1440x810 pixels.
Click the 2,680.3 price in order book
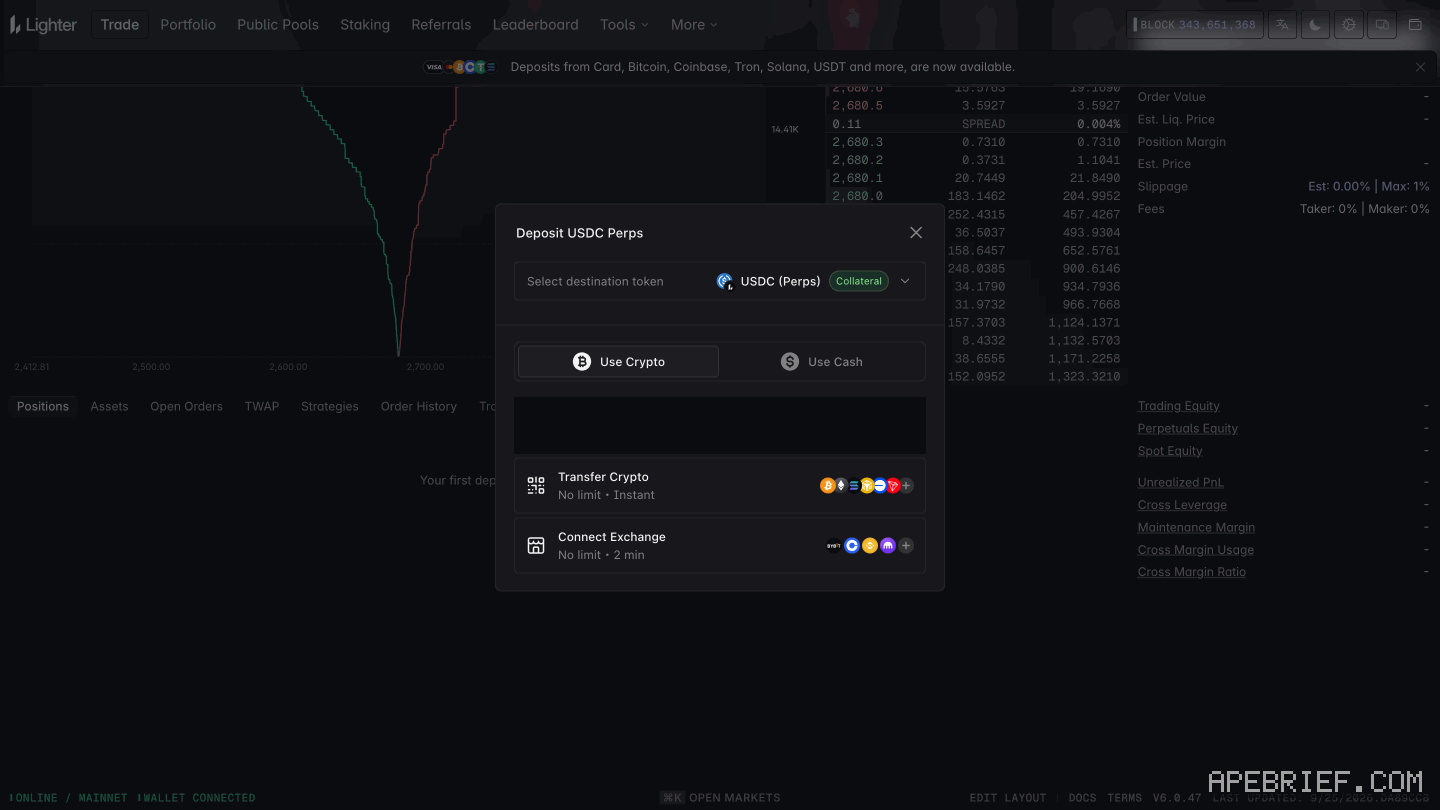(858, 142)
